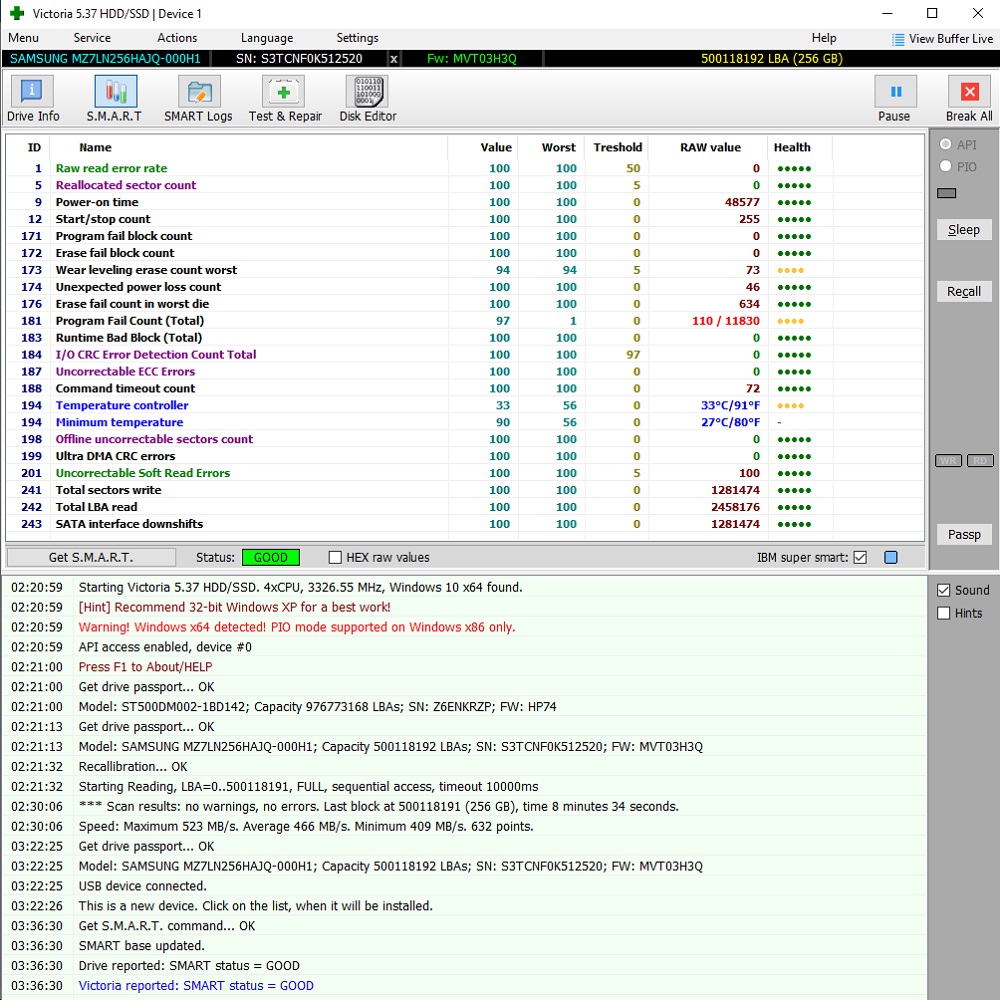
Task: Click the Passp button
Action: click(964, 534)
